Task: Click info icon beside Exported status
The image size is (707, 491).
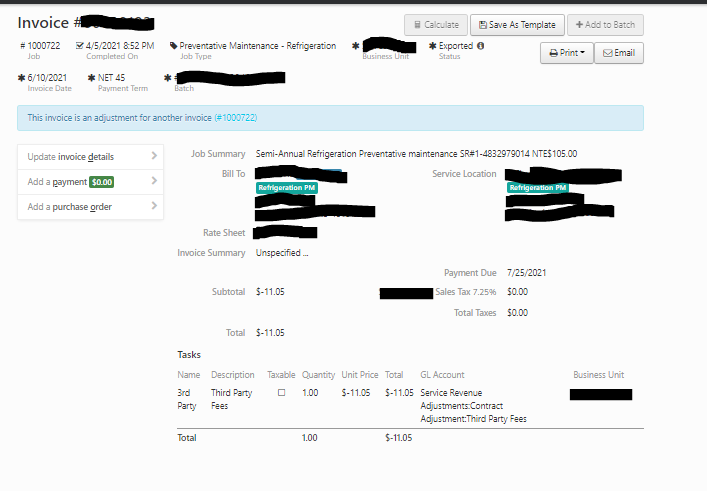Action: coord(481,46)
